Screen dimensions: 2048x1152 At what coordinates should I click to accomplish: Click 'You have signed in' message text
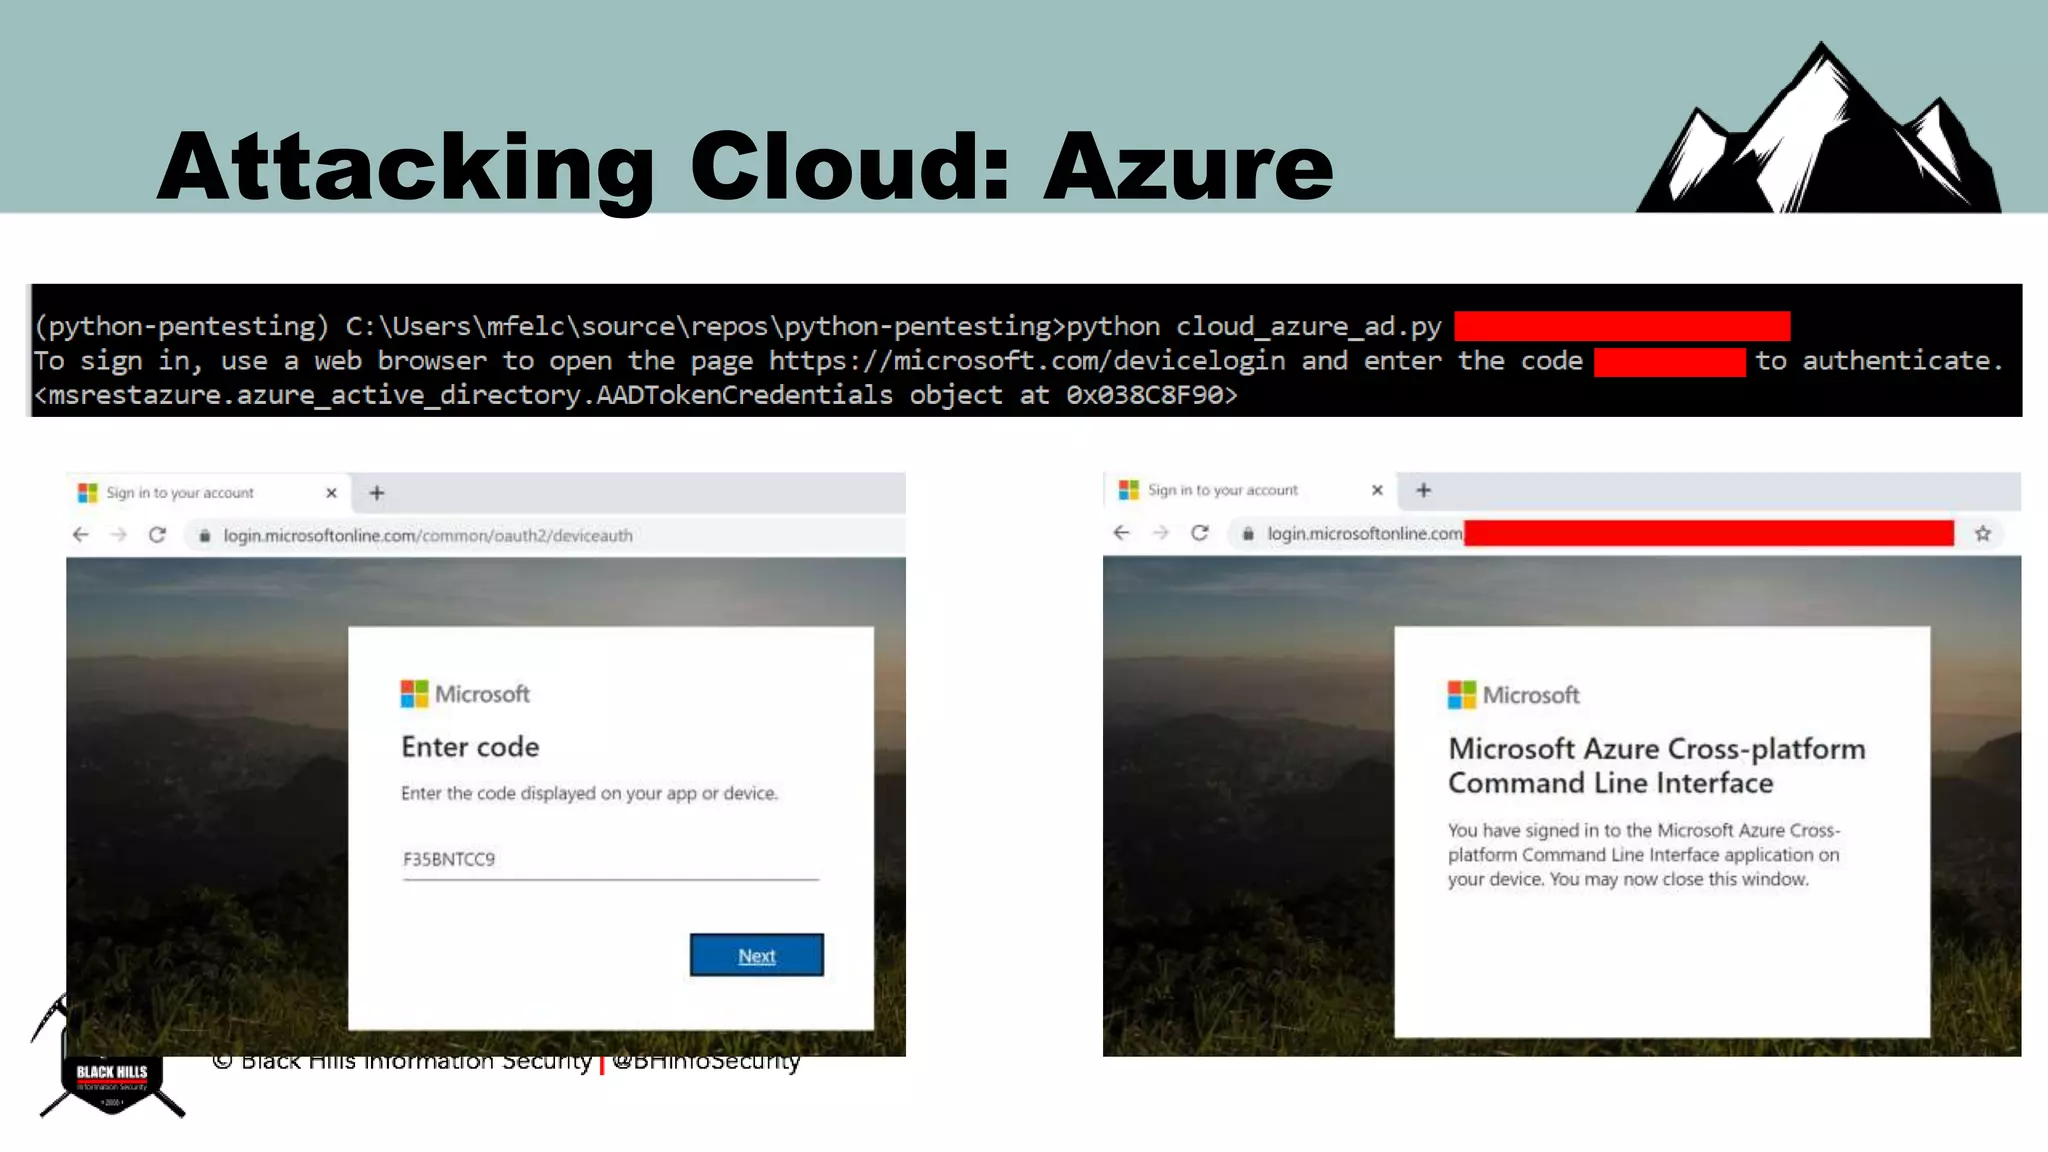pos(1644,855)
